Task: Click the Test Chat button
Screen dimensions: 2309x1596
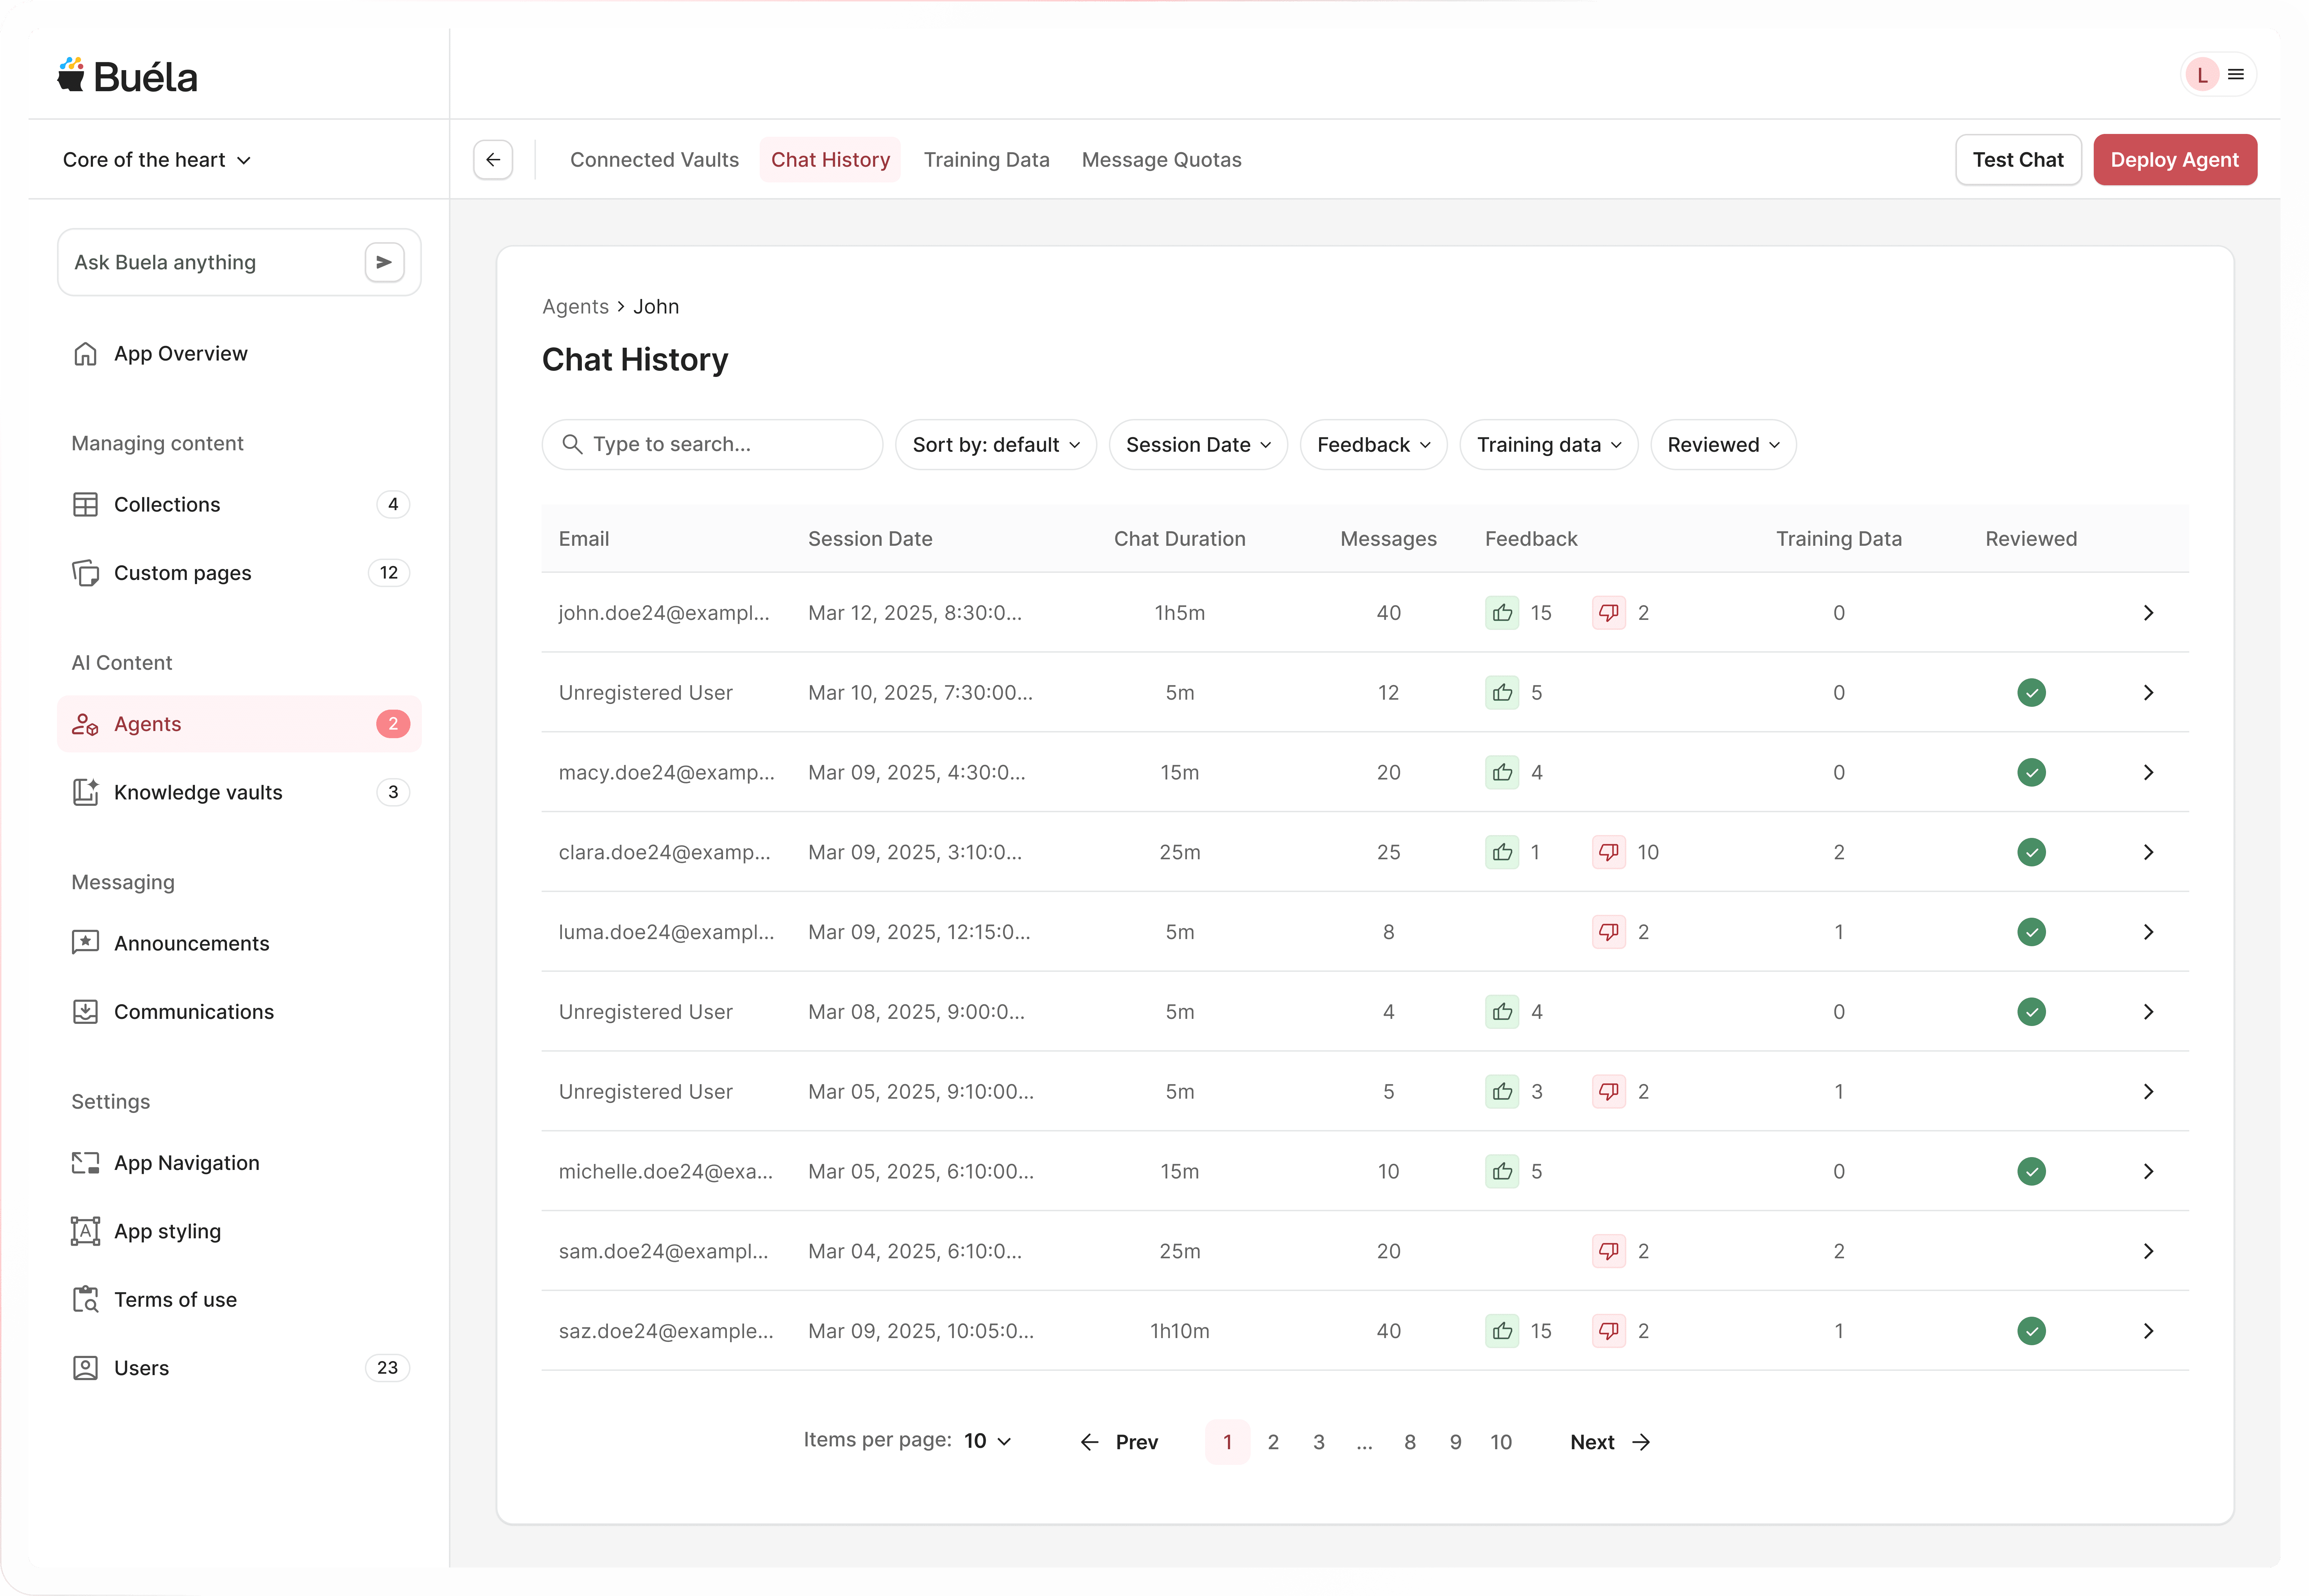Action: (2017, 160)
